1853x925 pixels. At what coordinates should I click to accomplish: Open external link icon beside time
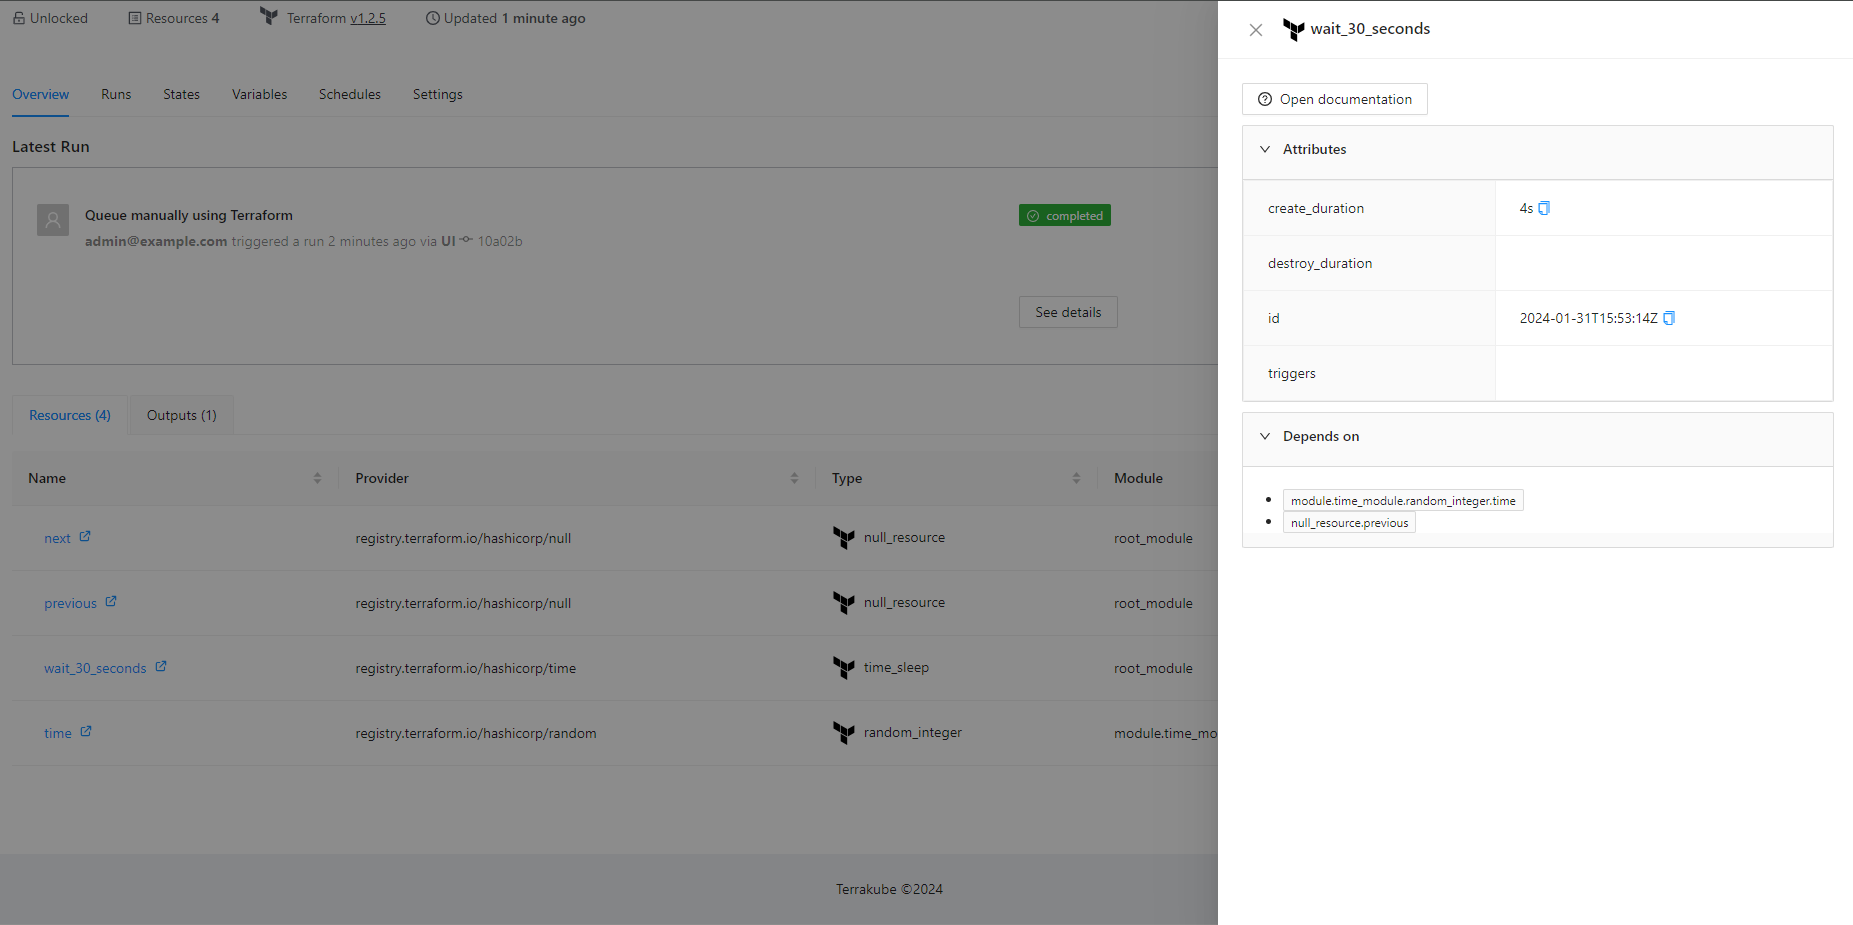(86, 732)
